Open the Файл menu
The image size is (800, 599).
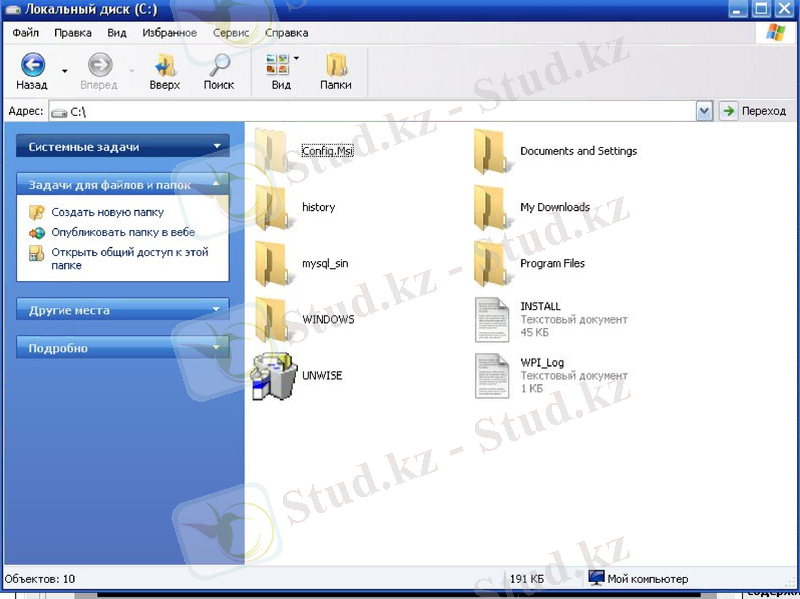26,33
